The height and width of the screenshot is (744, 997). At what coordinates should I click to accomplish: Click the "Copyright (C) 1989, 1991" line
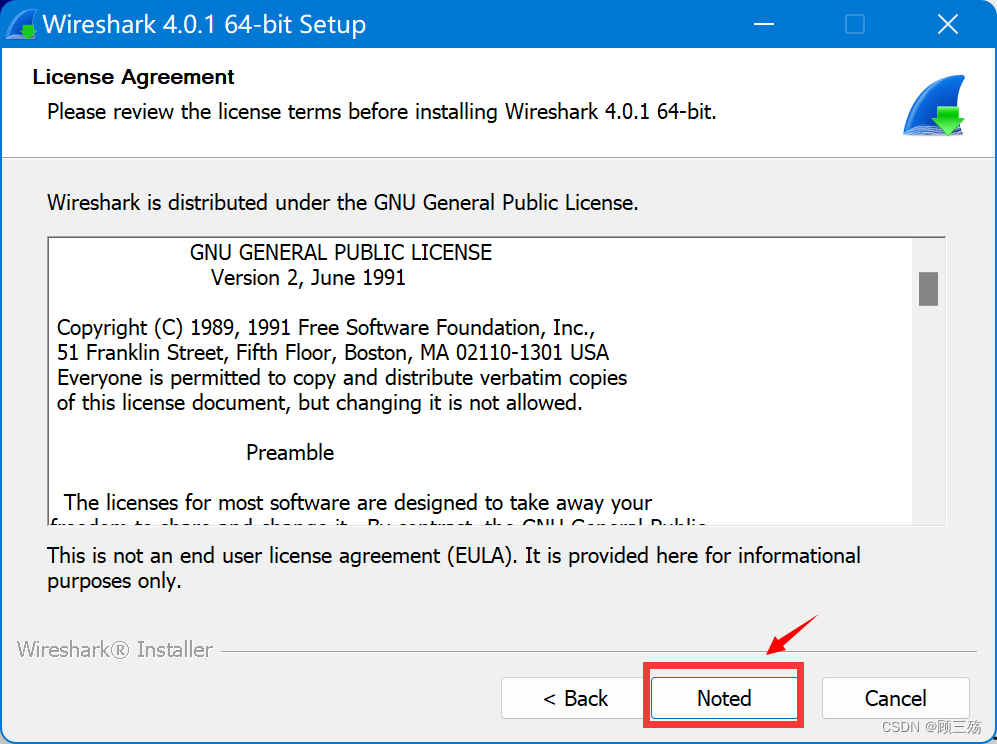click(326, 327)
